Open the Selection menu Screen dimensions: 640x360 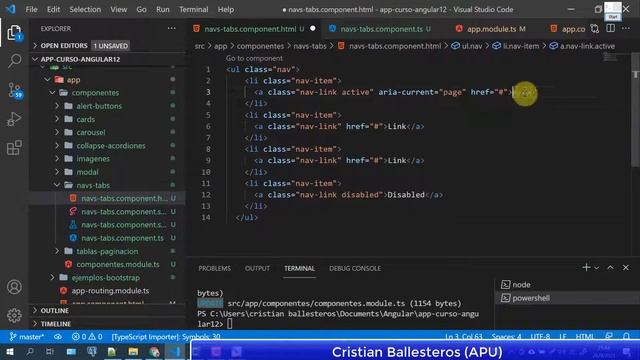(x=85, y=9)
